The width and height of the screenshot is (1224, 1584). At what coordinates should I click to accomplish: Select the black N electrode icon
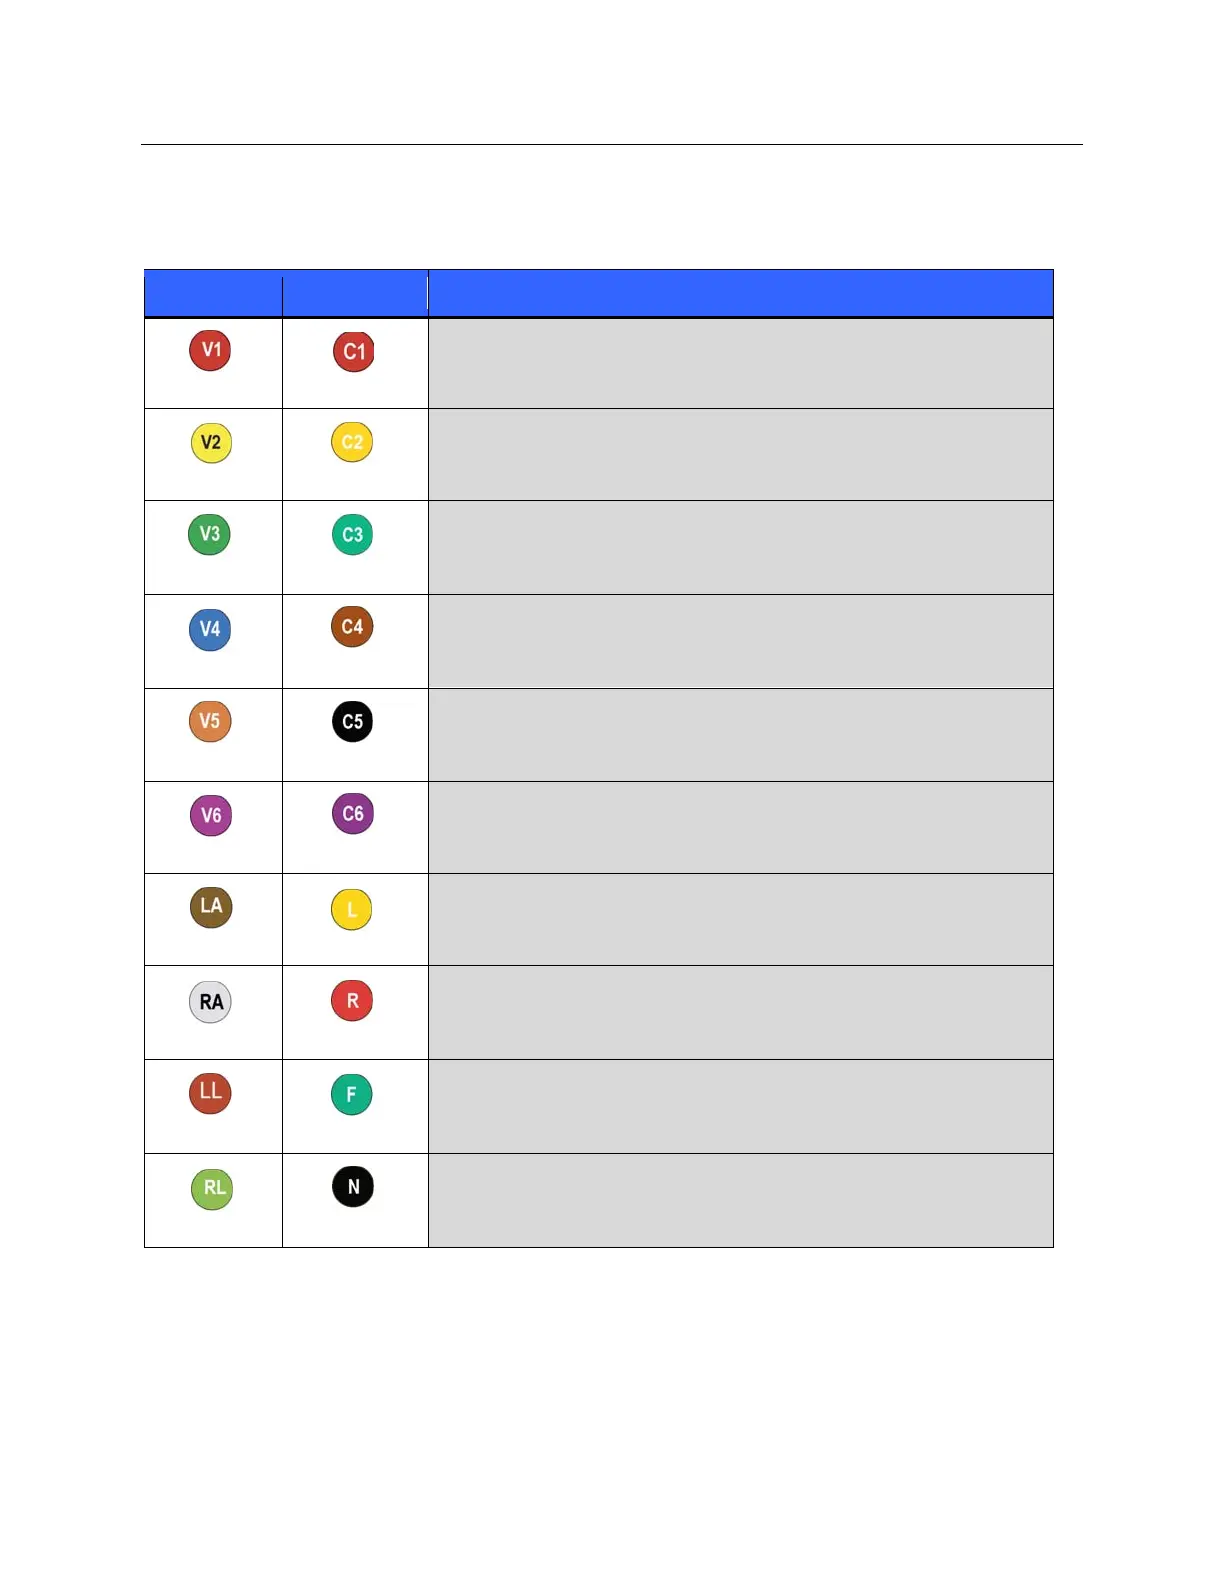(353, 1187)
